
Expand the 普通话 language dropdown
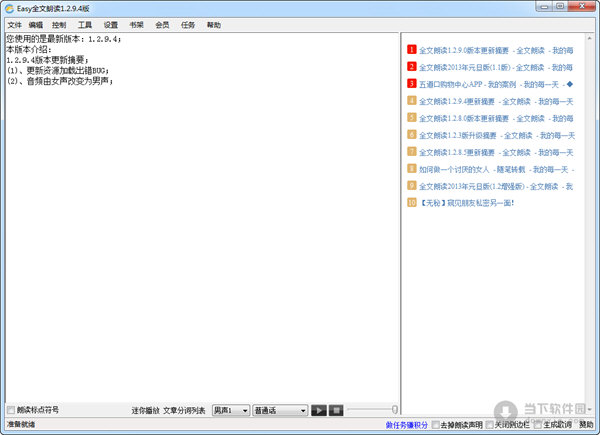tap(280, 410)
